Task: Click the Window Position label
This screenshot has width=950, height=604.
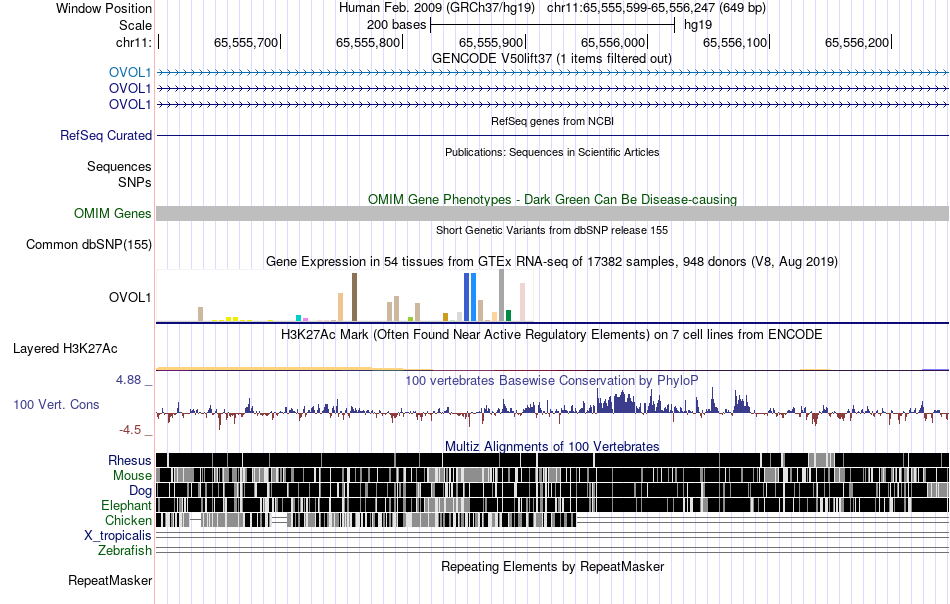Action: [x=104, y=8]
